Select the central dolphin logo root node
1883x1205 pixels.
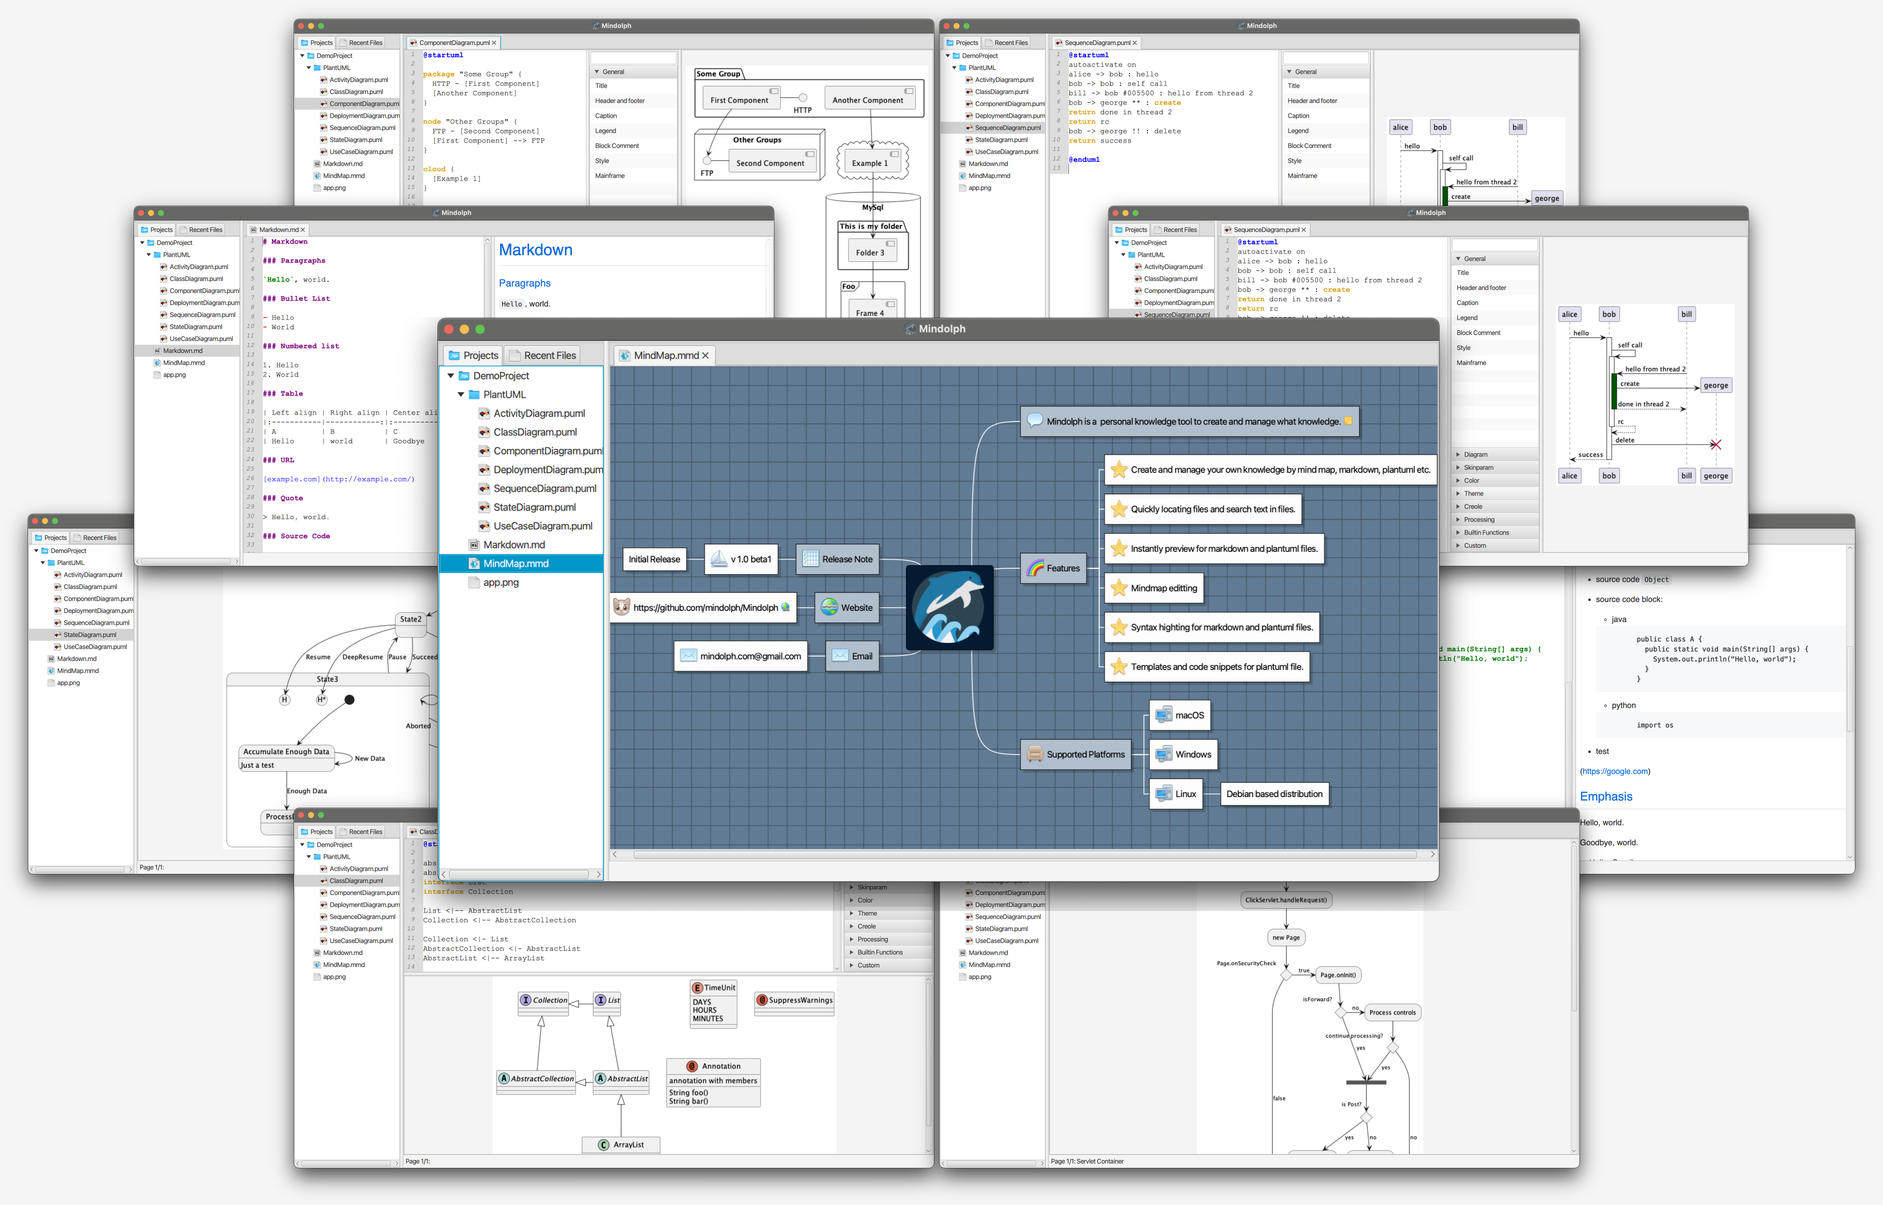click(950, 607)
